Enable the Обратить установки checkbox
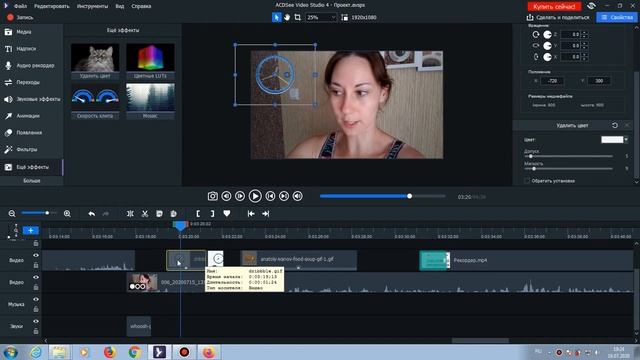The image size is (640, 360). tap(527, 180)
